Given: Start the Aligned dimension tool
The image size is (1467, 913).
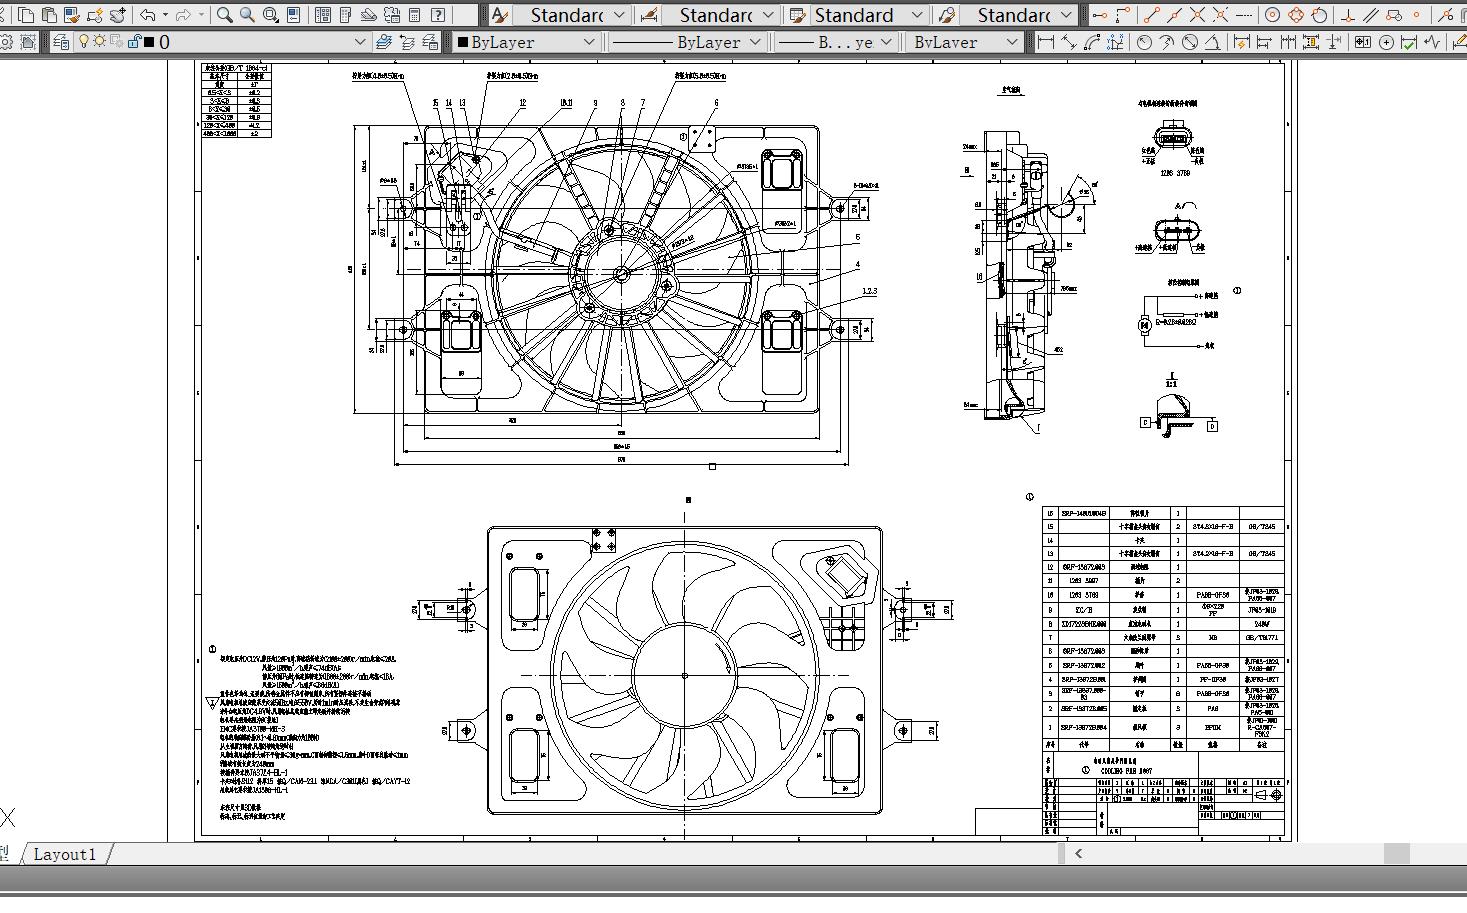Looking at the screenshot, I should pyautogui.click(x=1069, y=42).
